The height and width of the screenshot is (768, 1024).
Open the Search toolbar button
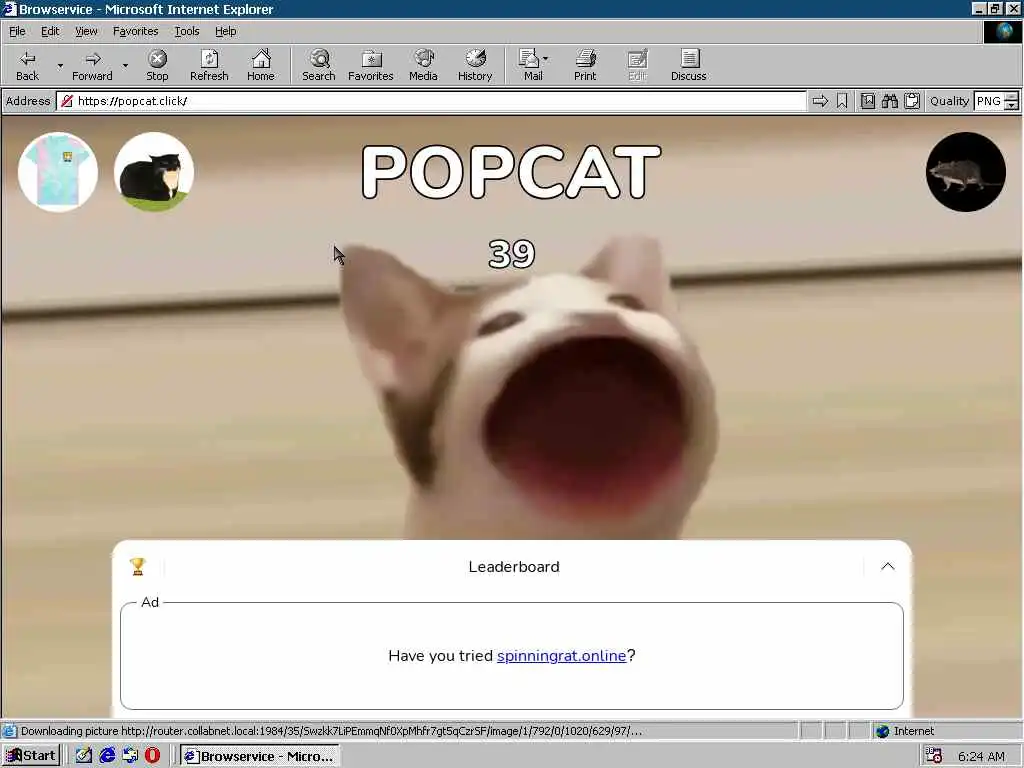click(319, 65)
